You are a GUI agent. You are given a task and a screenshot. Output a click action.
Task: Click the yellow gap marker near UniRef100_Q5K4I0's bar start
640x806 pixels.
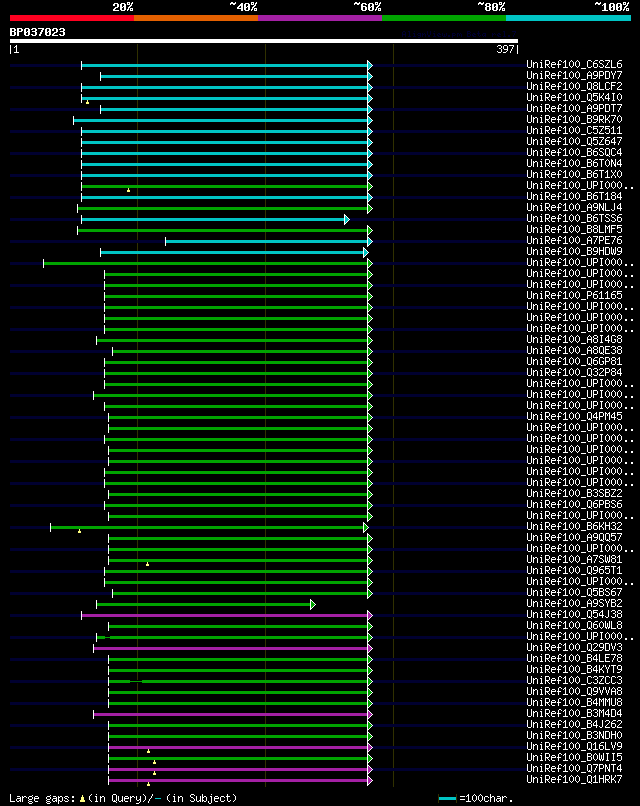[x=87, y=102]
